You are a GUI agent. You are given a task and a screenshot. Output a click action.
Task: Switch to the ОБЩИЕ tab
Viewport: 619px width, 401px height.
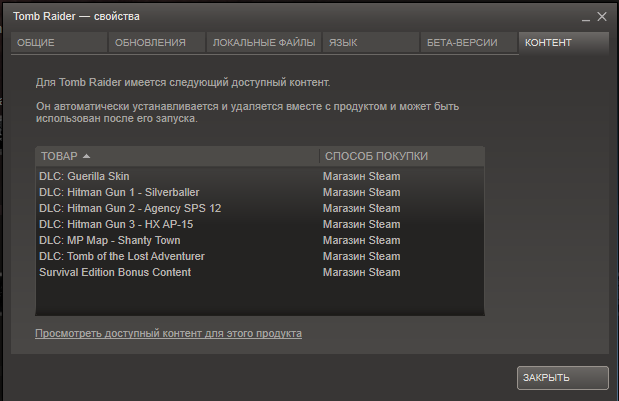click(x=59, y=43)
